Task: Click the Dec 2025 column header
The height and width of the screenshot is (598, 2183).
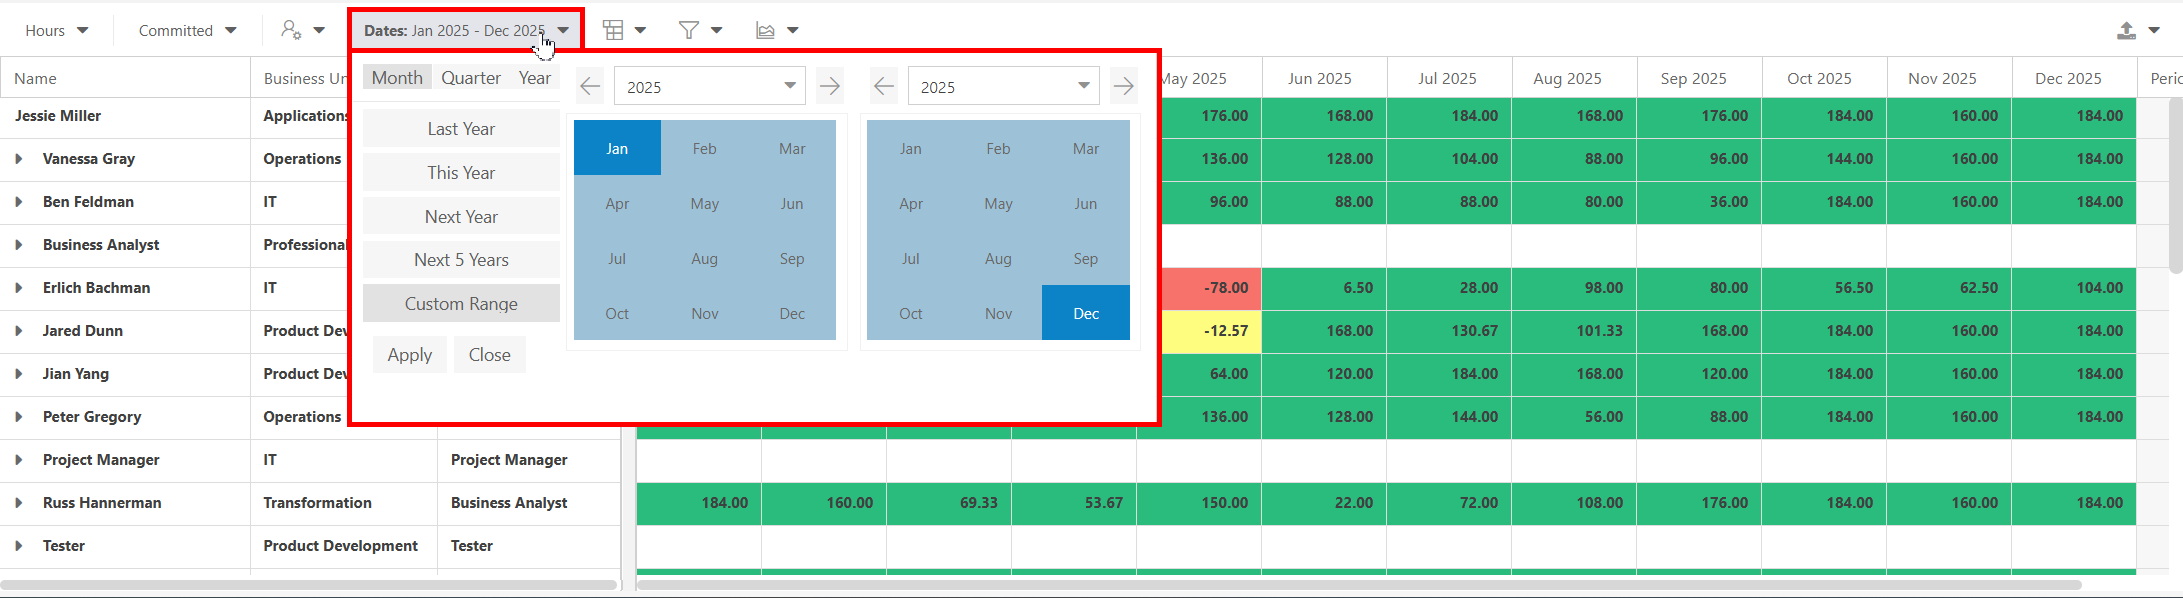Action: (x=2074, y=78)
